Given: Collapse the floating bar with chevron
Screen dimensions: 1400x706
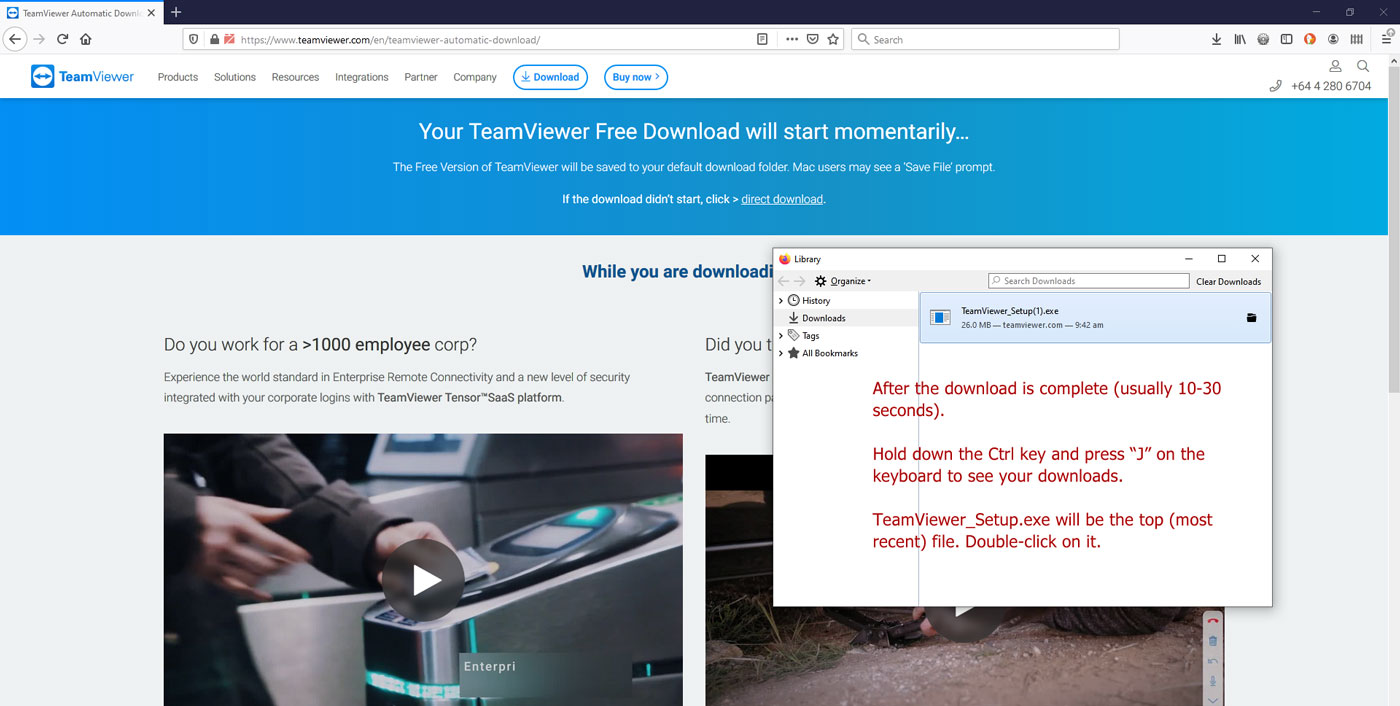Looking at the screenshot, I should 1213,699.
